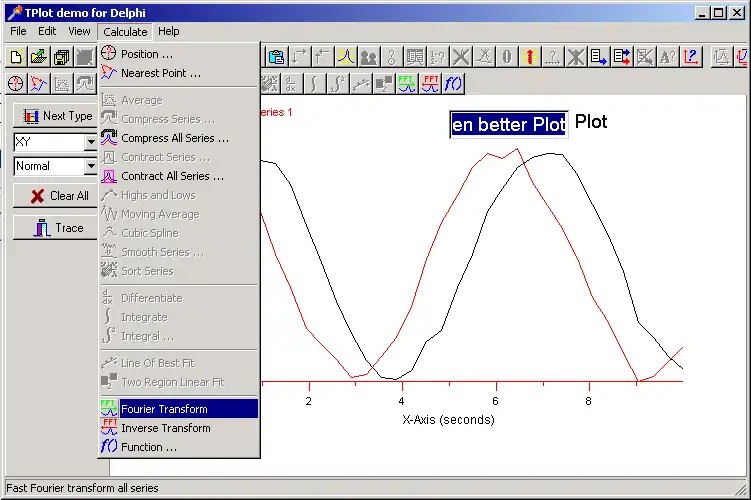The height and width of the screenshot is (500, 751).
Task: Click the crossed lines X toolbar icon
Action: 460,57
